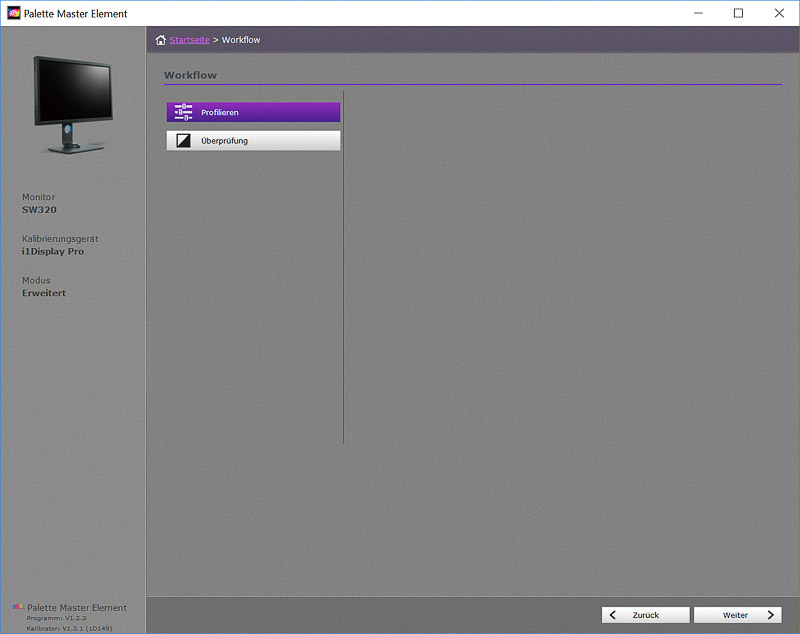The width and height of the screenshot is (800, 634).
Task: Click the Monitor label in sidebar
Action: point(38,197)
